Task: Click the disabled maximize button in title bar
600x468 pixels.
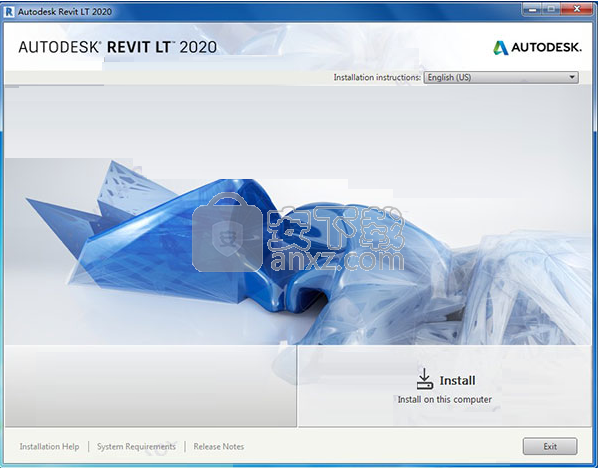Action: point(552,9)
